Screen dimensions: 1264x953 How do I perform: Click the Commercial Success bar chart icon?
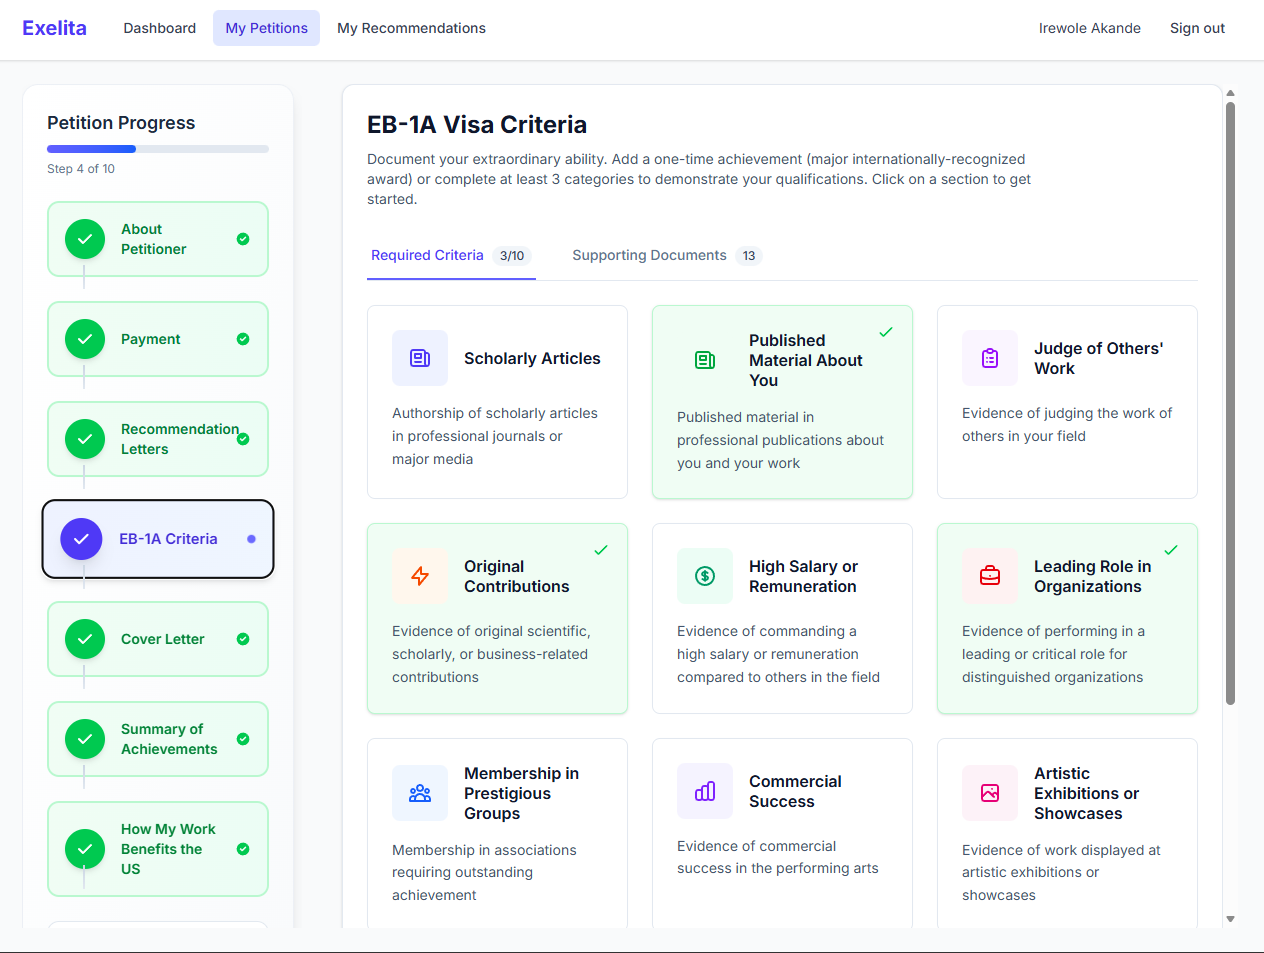coord(705,791)
